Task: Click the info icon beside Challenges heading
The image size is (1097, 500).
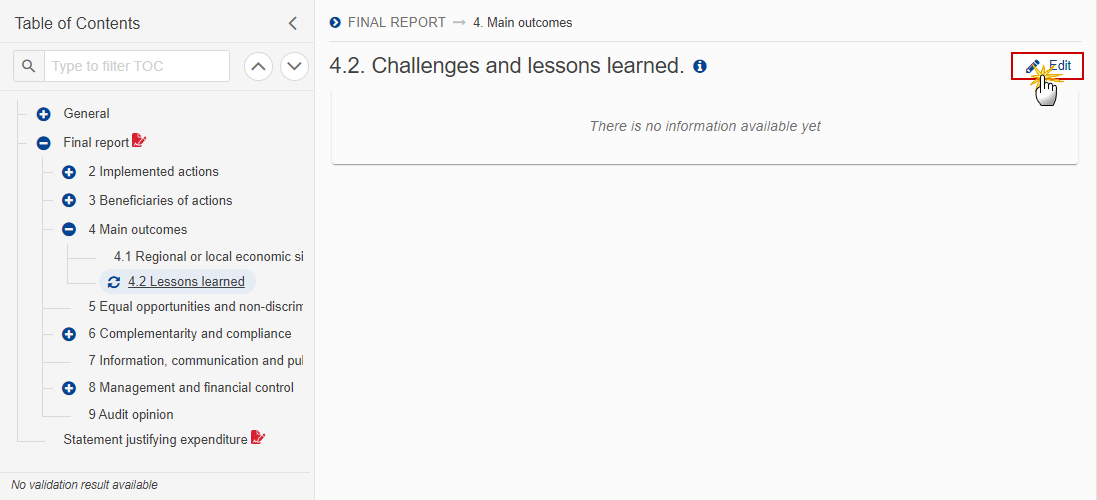Action: (x=700, y=66)
